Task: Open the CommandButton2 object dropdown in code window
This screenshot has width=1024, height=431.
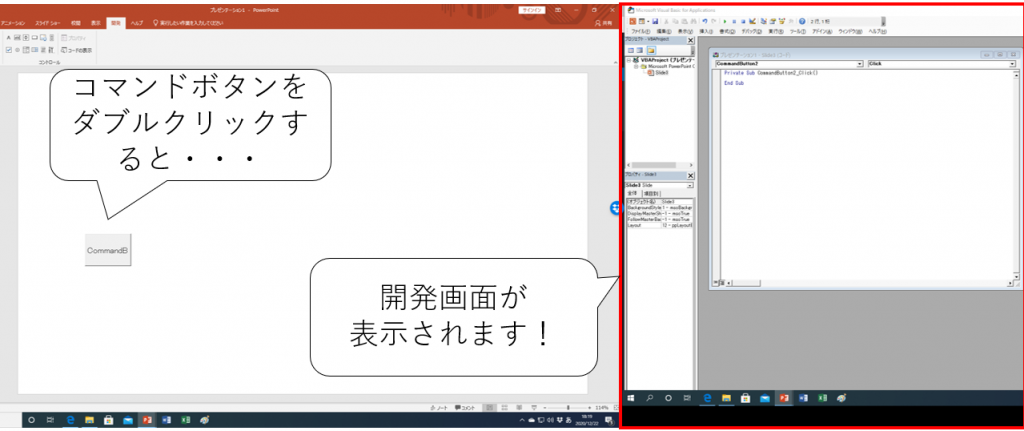Action: pos(859,64)
